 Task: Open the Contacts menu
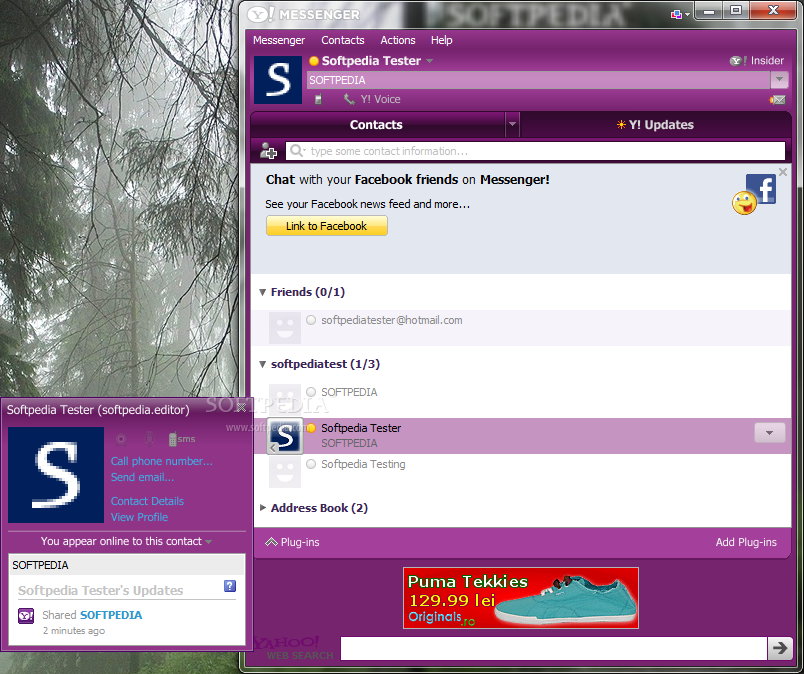click(343, 40)
